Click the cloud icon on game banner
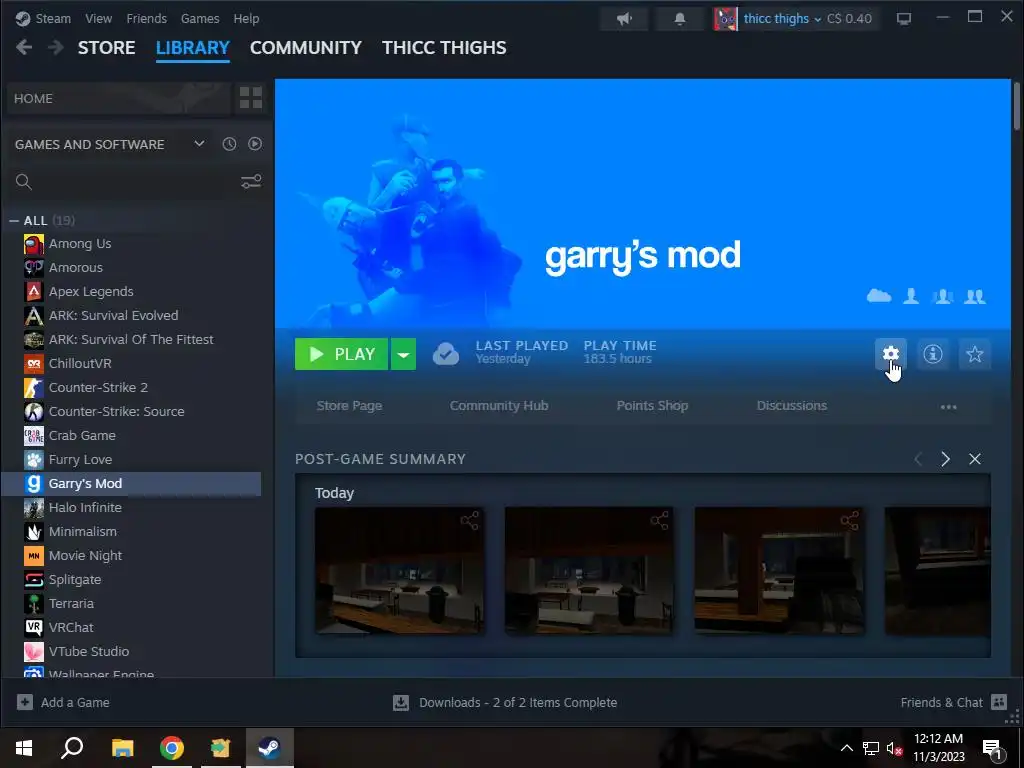This screenshot has height=768, width=1024. coord(879,296)
